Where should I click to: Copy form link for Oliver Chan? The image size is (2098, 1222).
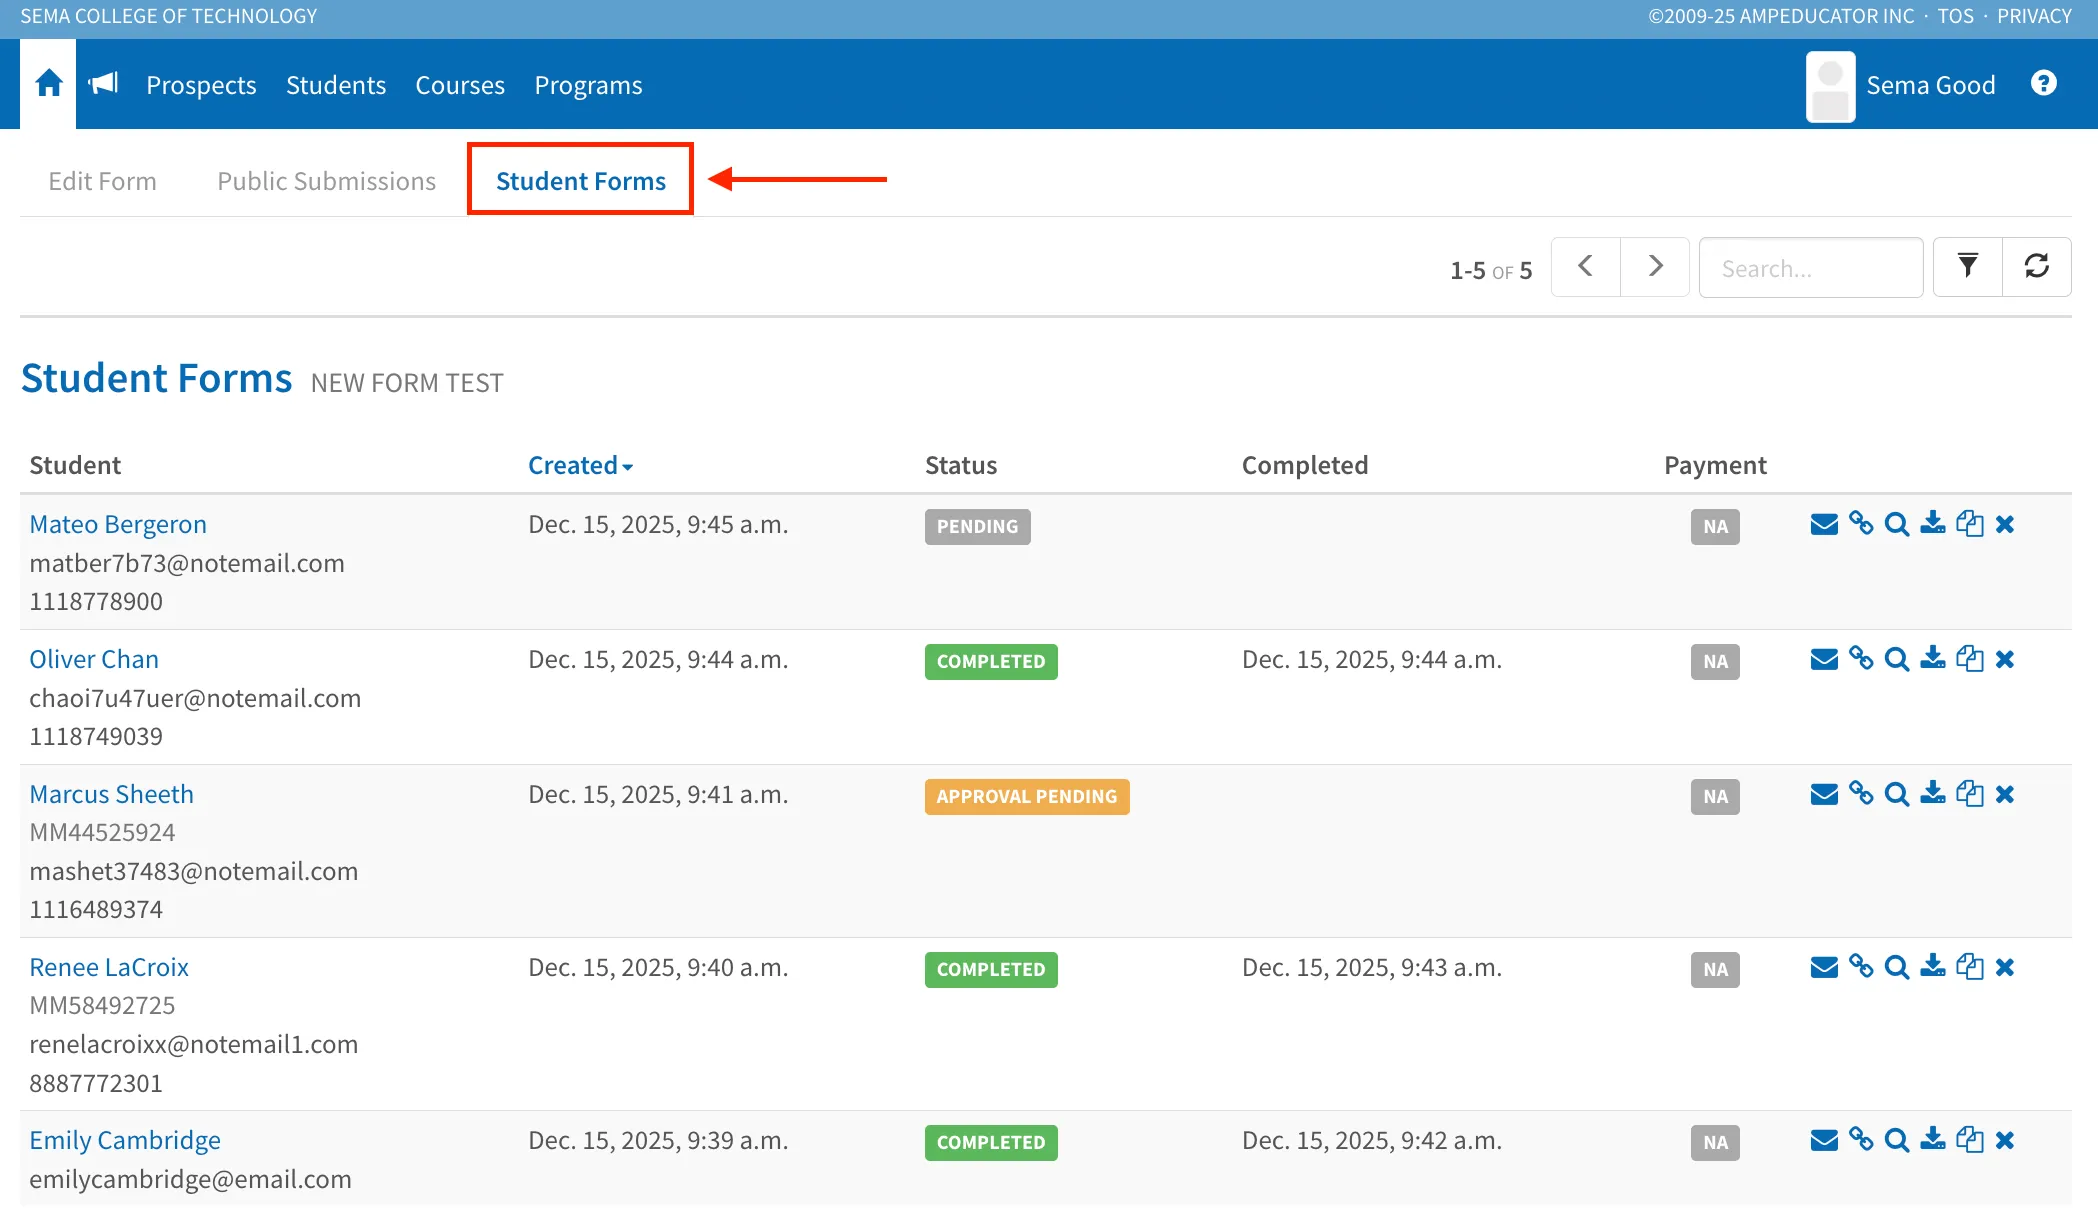[1860, 659]
